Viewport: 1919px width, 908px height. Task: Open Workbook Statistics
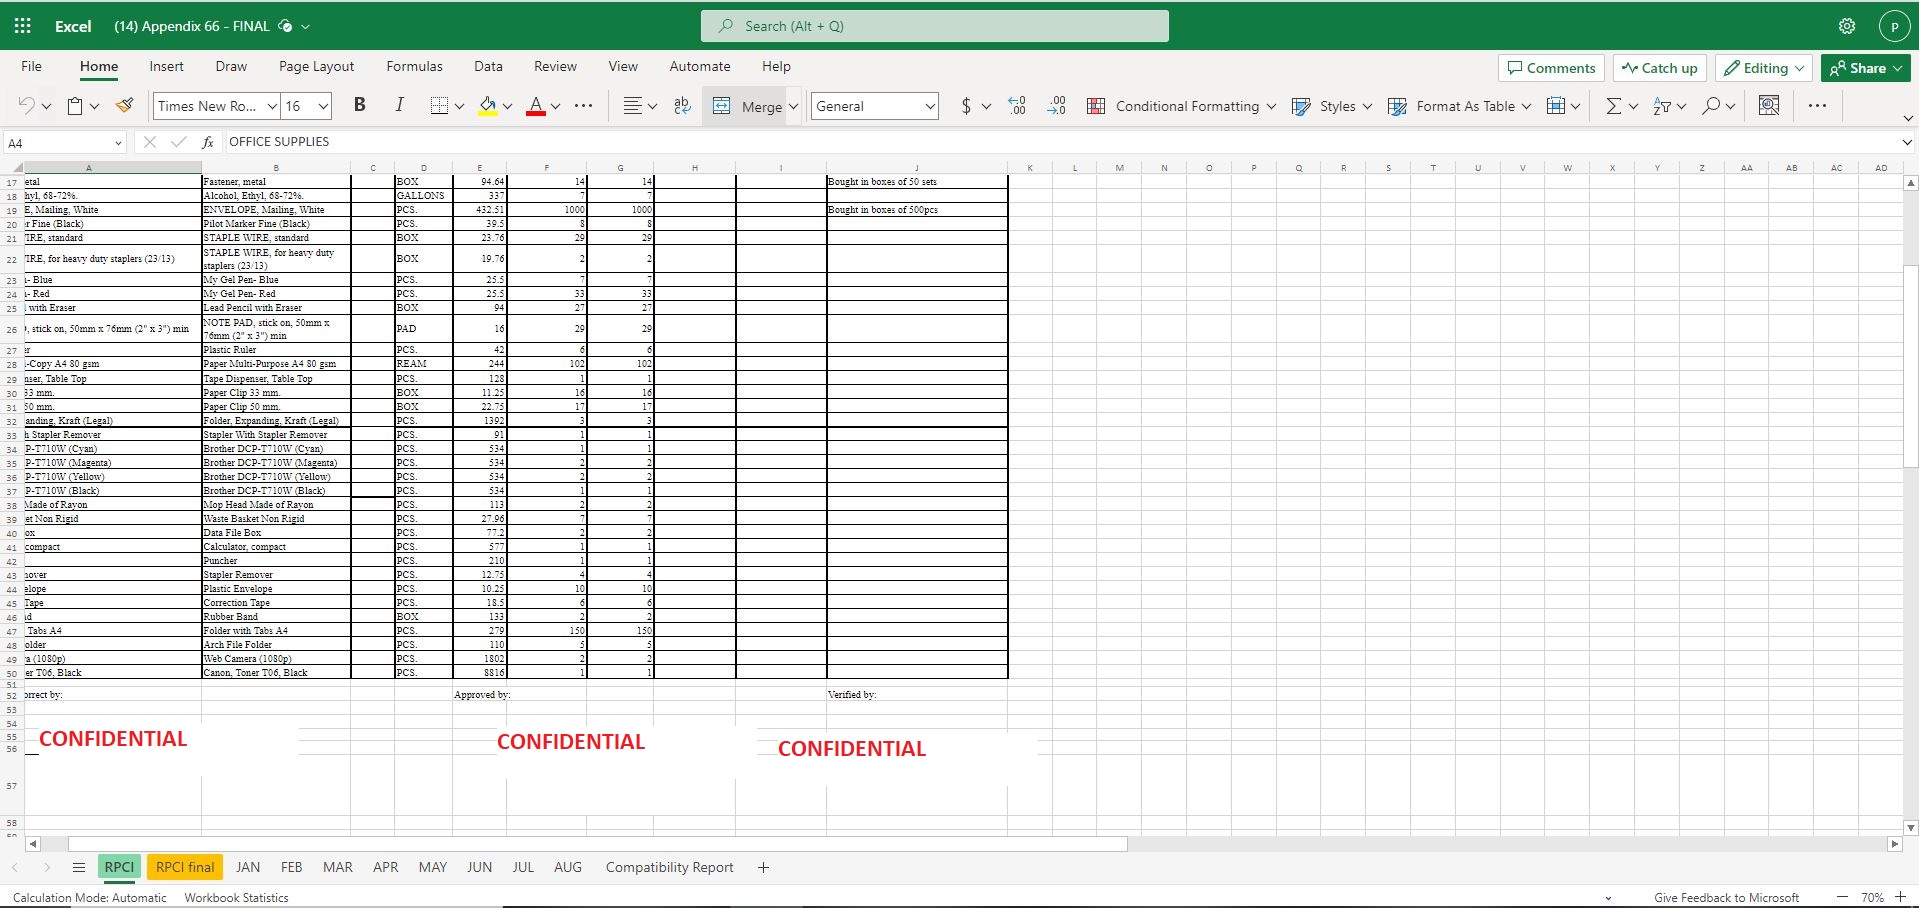point(236,898)
